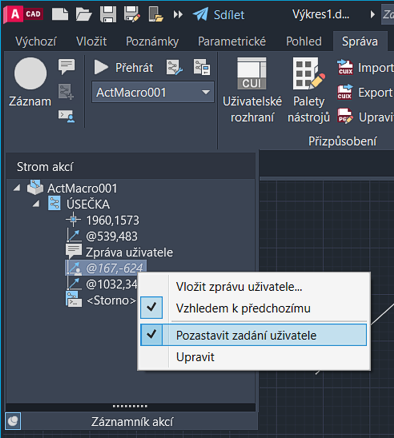This screenshot has height=438, width=394.
Task: Toggle Pozastavit zadání uživatele checkmark
Action: 151,335
